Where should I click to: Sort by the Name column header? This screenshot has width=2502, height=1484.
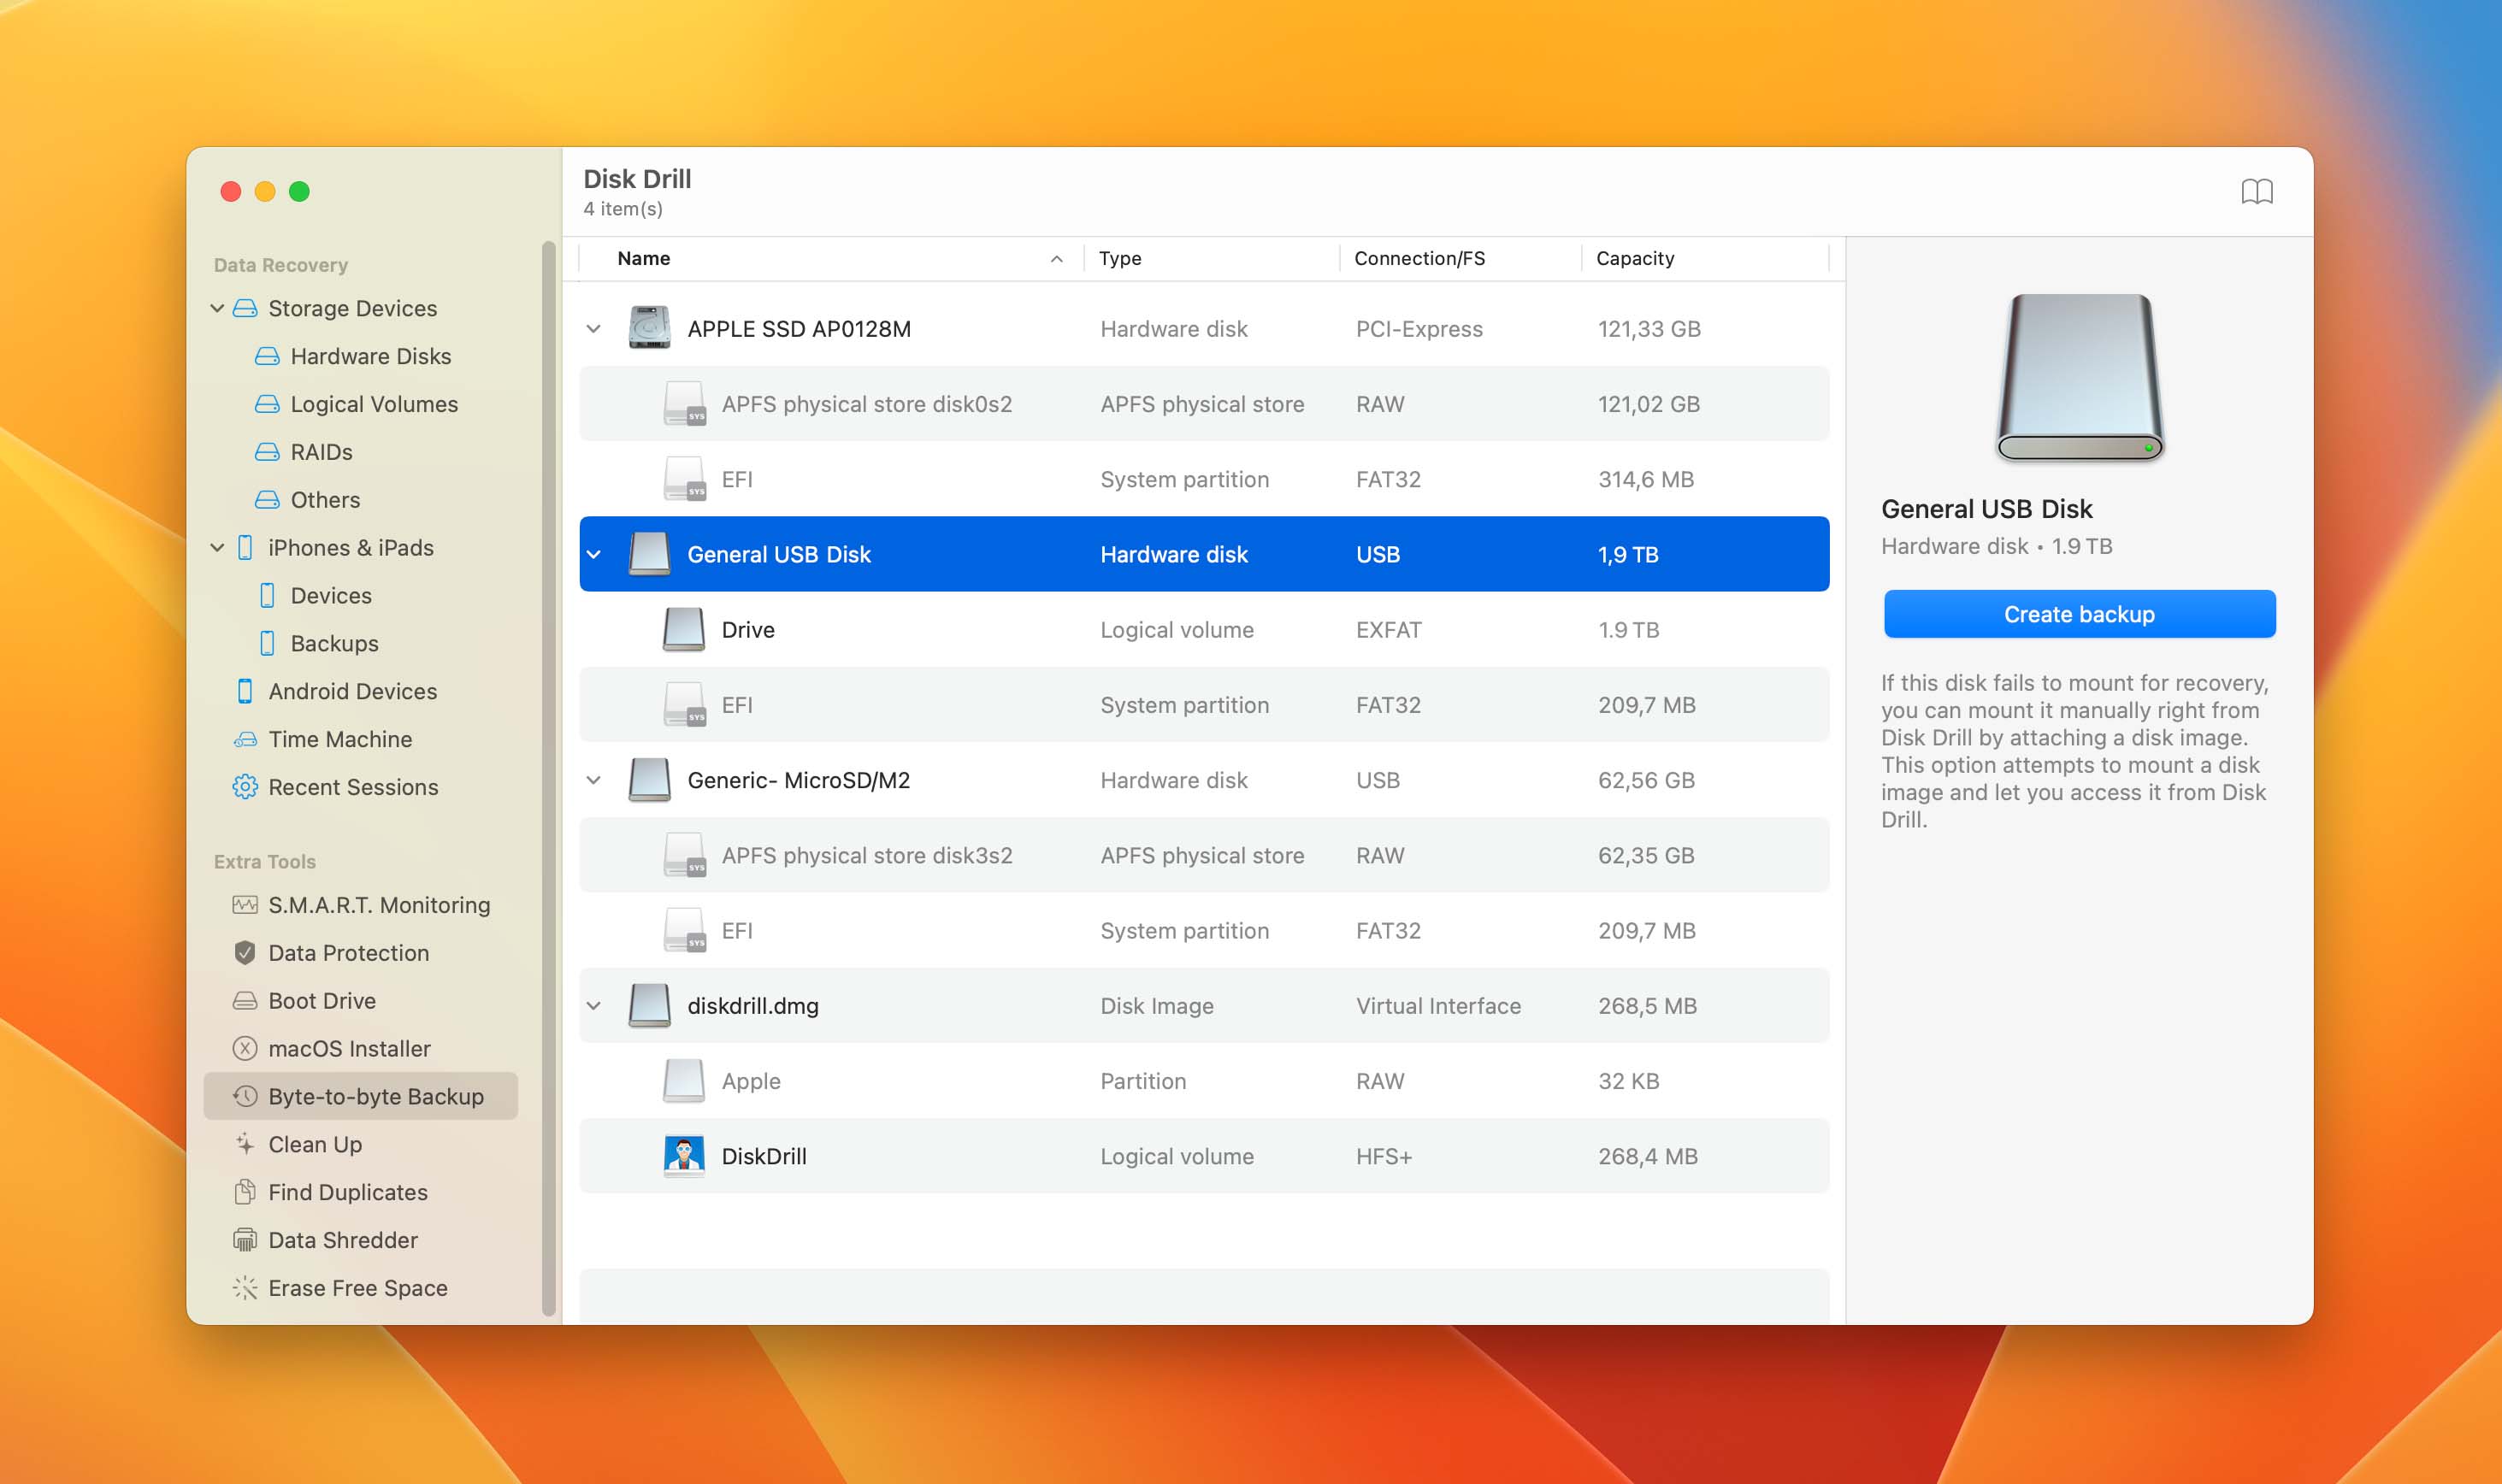832,258
